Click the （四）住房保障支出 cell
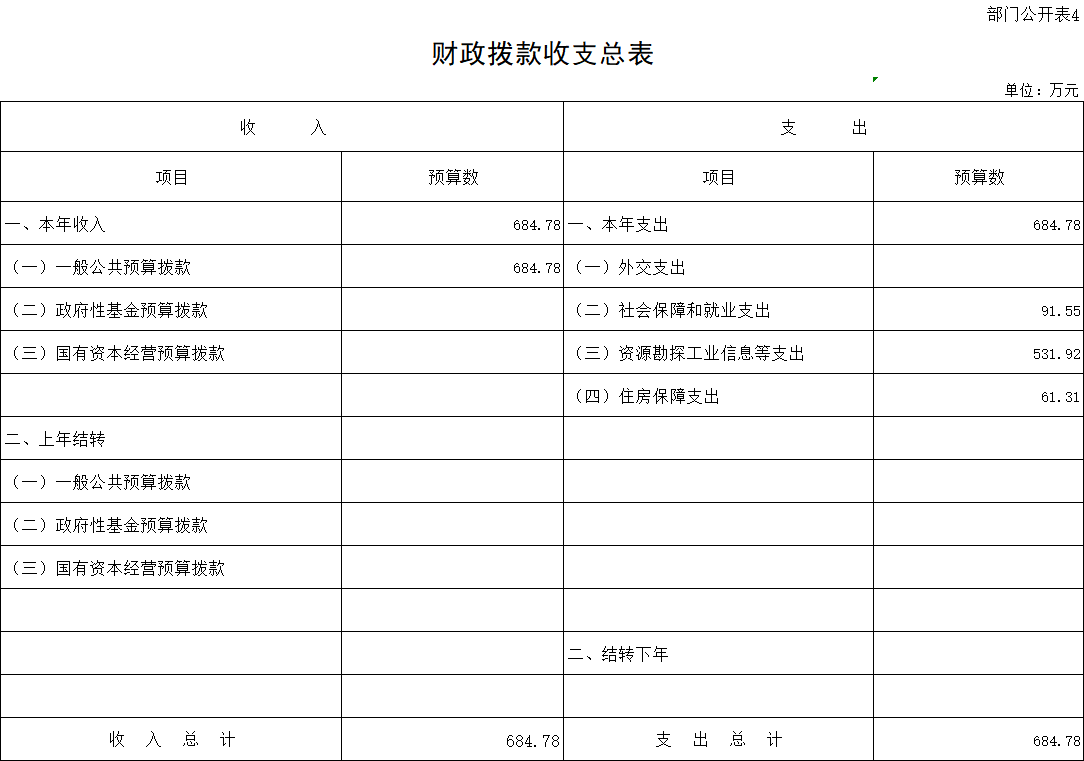 pyautogui.click(x=646, y=397)
